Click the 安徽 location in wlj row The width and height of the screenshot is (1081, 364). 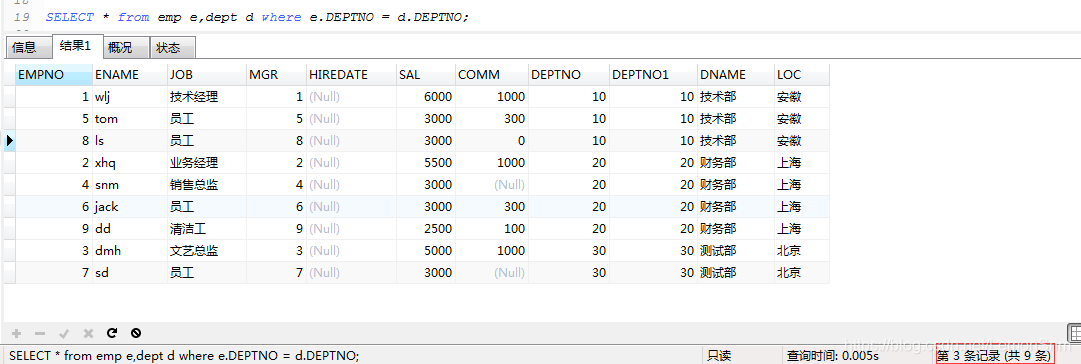tap(801, 97)
